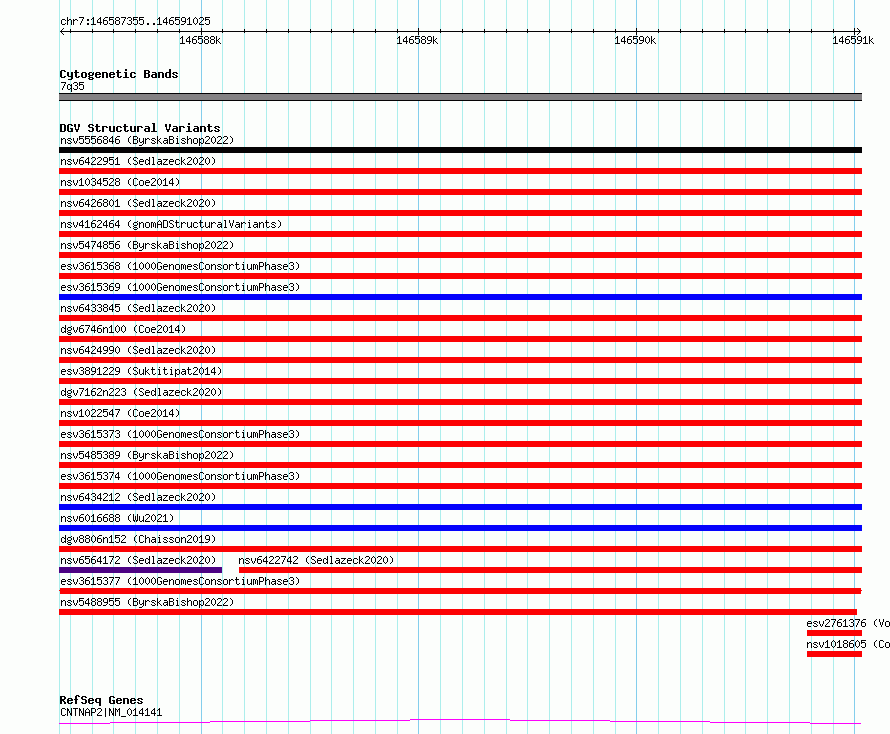890x734 pixels.
Task: Click the red bar under dgv8806n152
Action: [460, 549]
